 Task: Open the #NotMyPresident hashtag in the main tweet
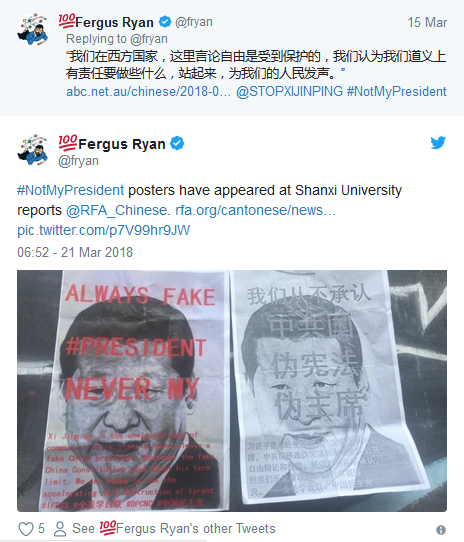point(71,190)
